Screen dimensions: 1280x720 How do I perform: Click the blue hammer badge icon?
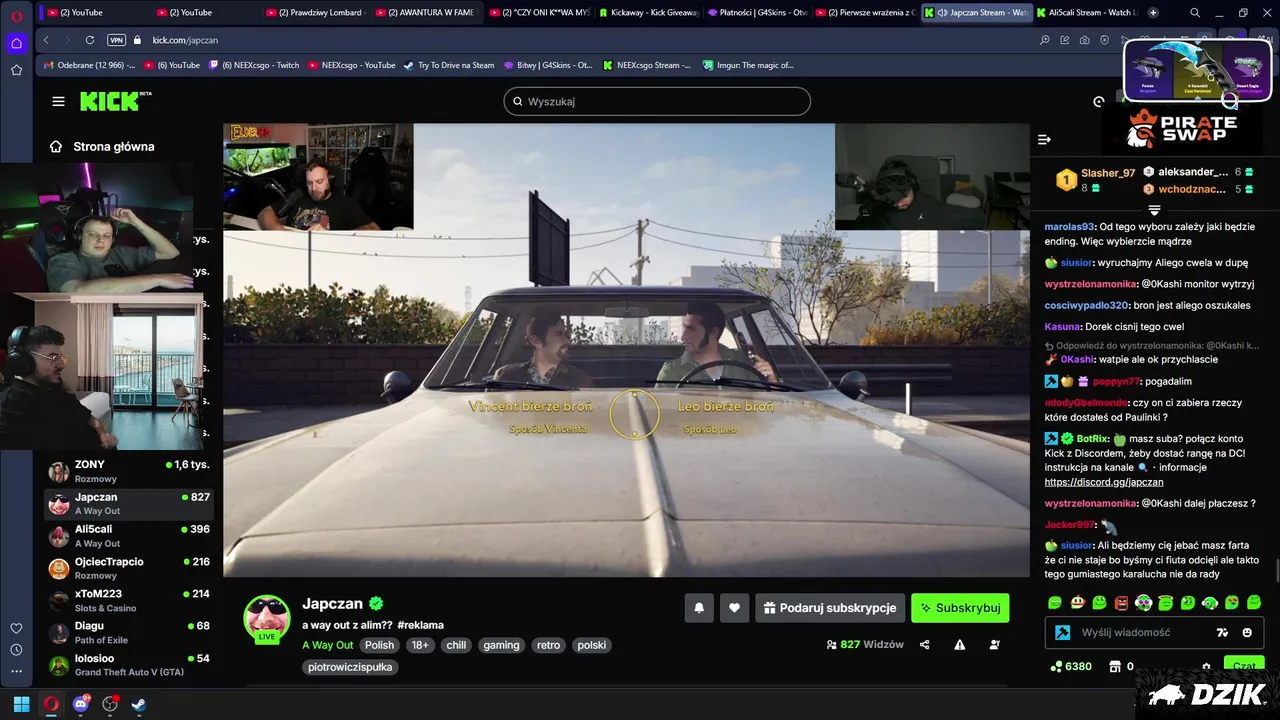(1062, 632)
